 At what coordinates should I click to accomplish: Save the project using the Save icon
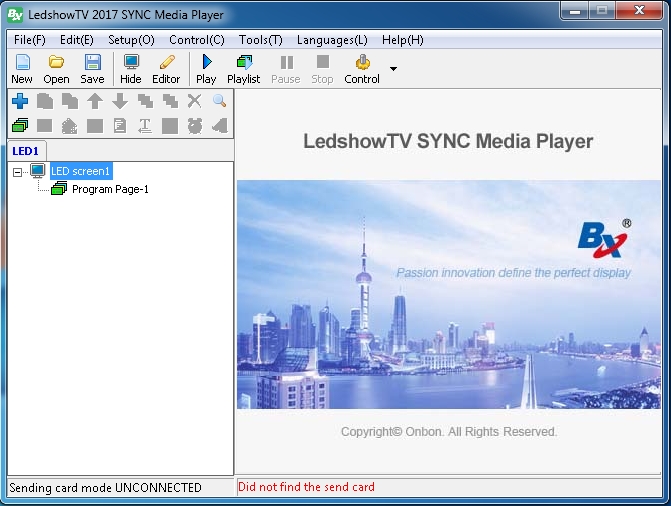(92, 68)
